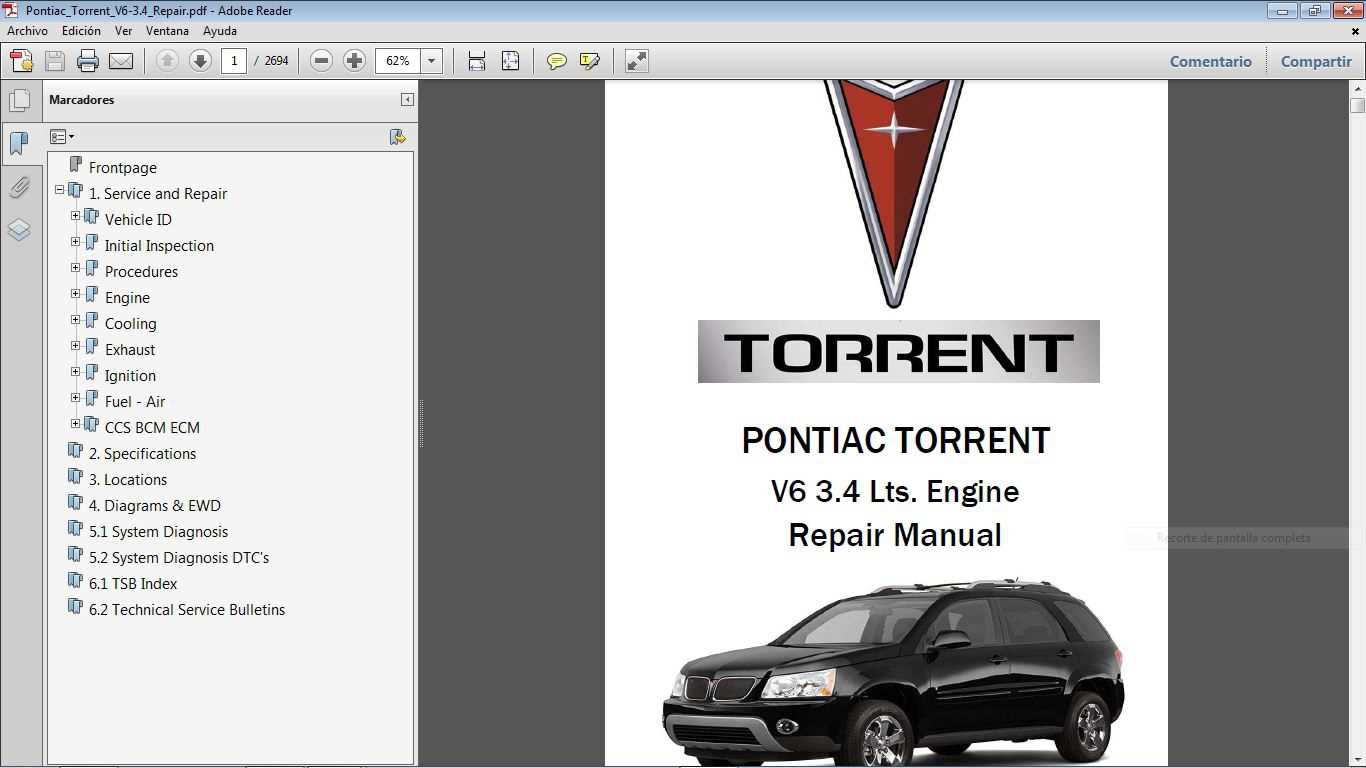Open the Ventana menu

coord(167,31)
